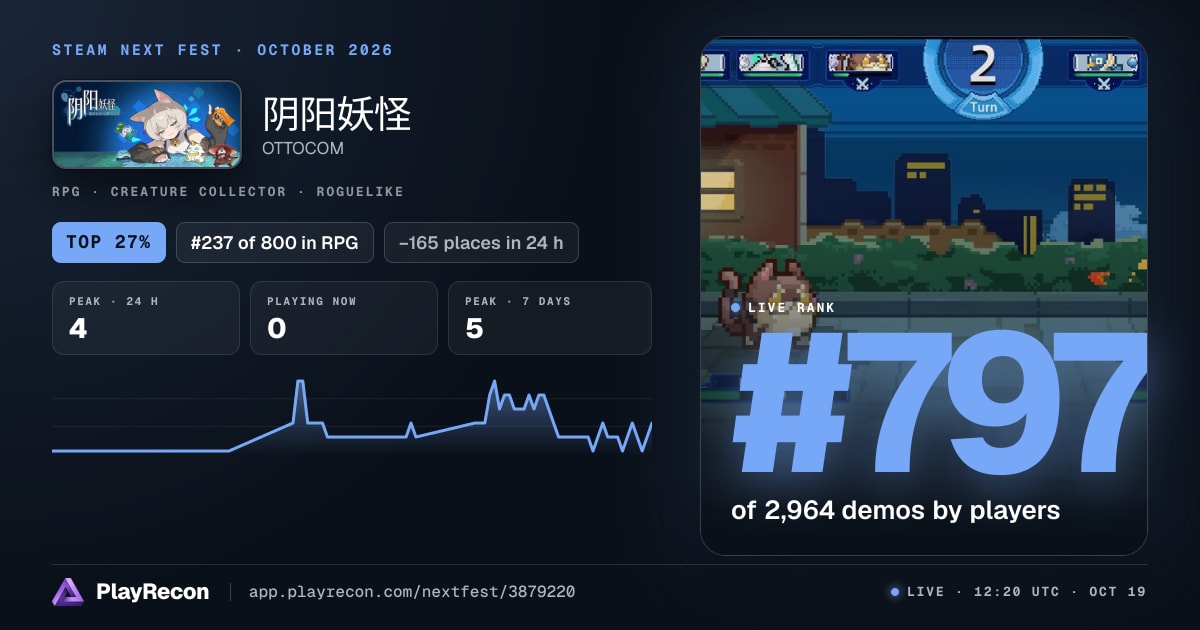Click the #237 of 800 in RPG badge
This screenshot has height=630, width=1200.
[275, 242]
